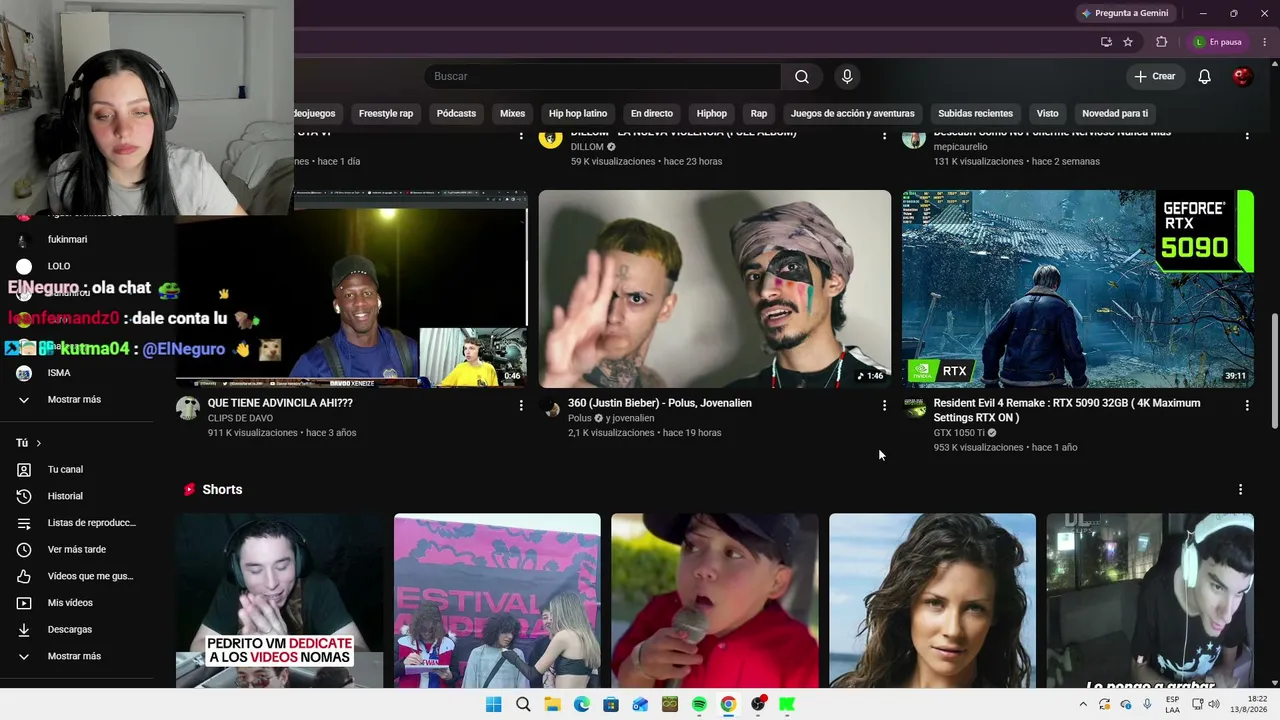
Task: Click the ESP LAA language indicator
Action: (x=1172, y=705)
